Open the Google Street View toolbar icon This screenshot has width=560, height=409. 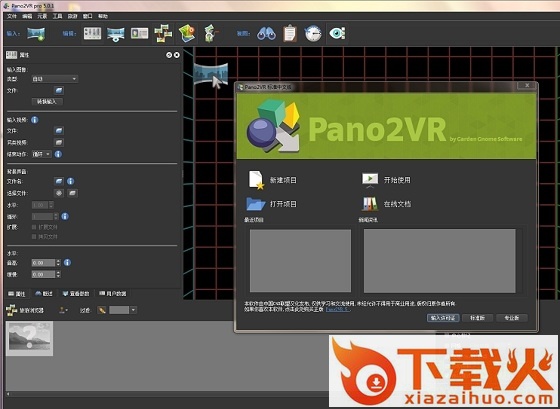(x=211, y=34)
